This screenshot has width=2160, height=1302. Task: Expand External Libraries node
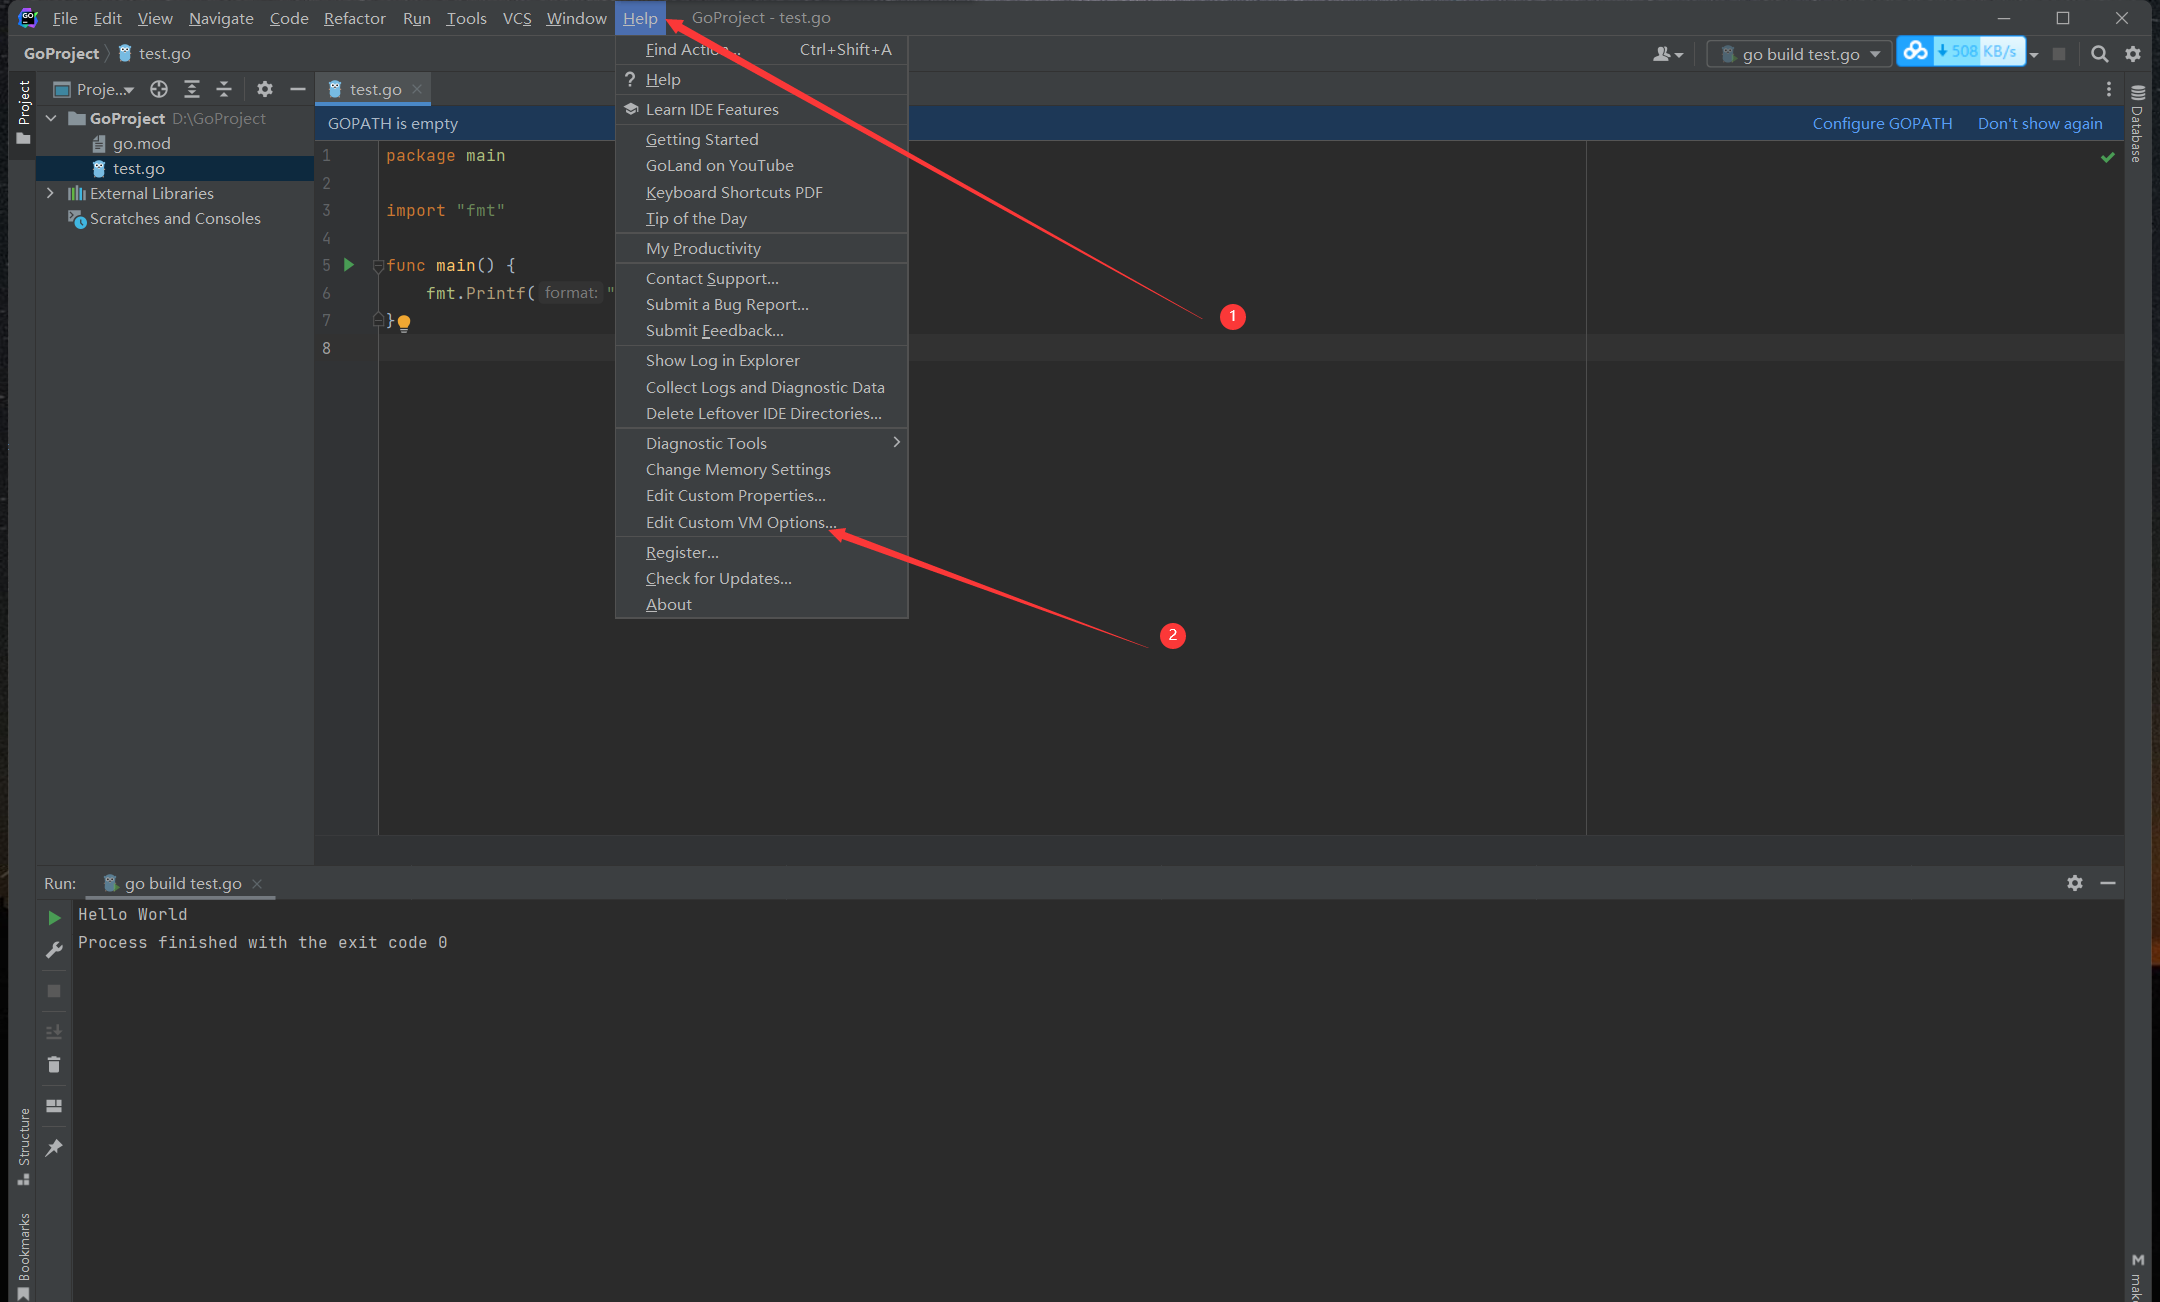click(51, 193)
